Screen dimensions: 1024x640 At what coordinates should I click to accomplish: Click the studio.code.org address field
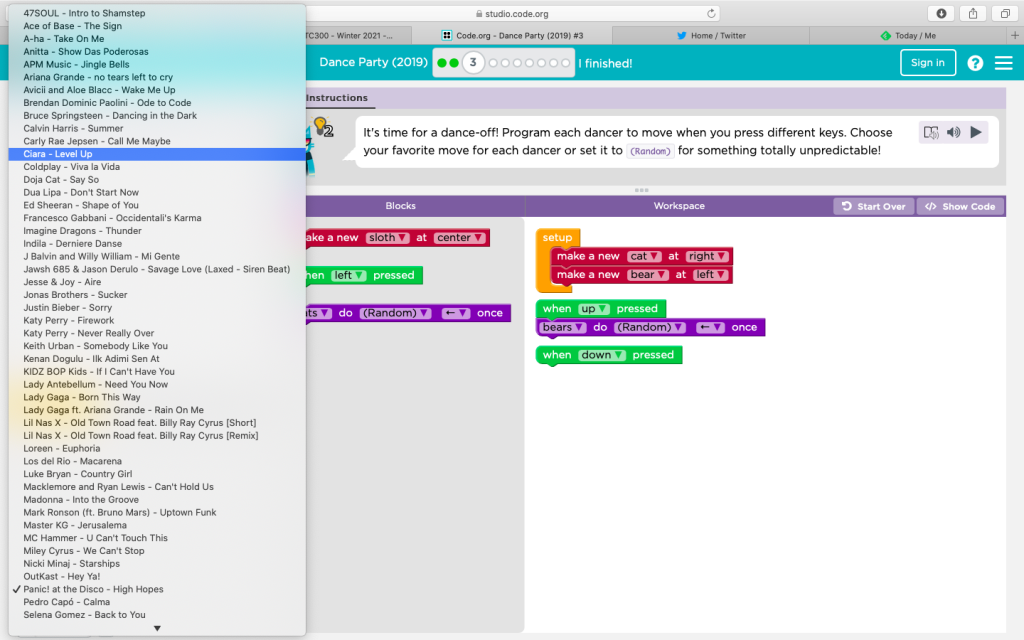coord(513,13)
